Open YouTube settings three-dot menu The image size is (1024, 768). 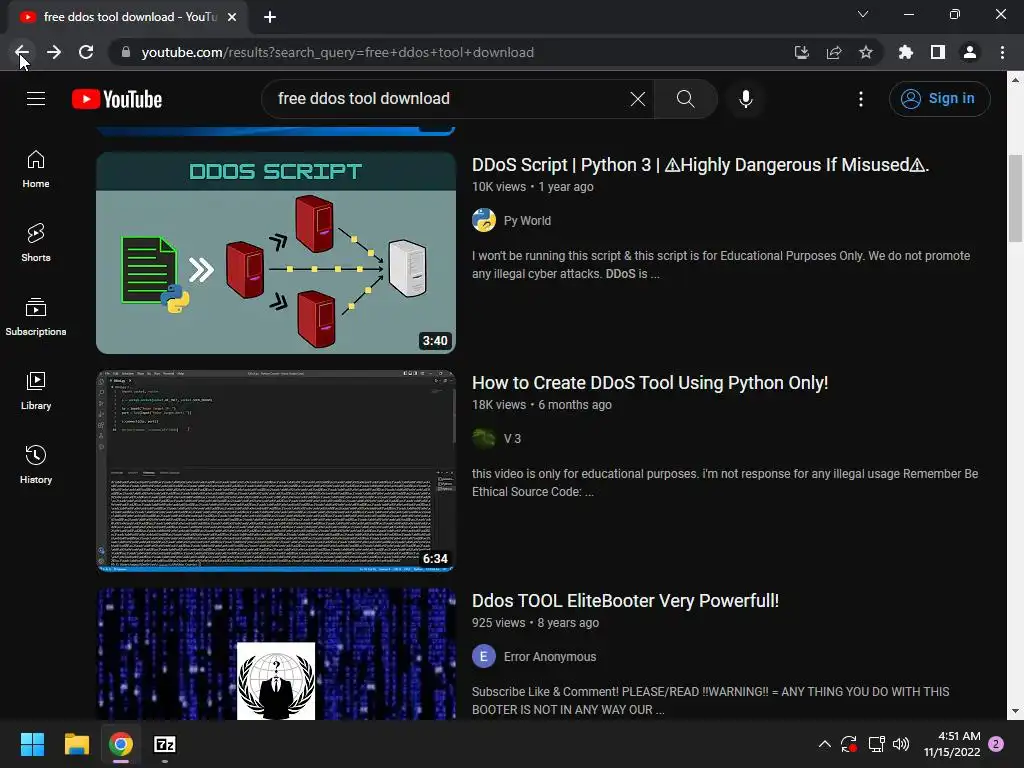point(861,99)
